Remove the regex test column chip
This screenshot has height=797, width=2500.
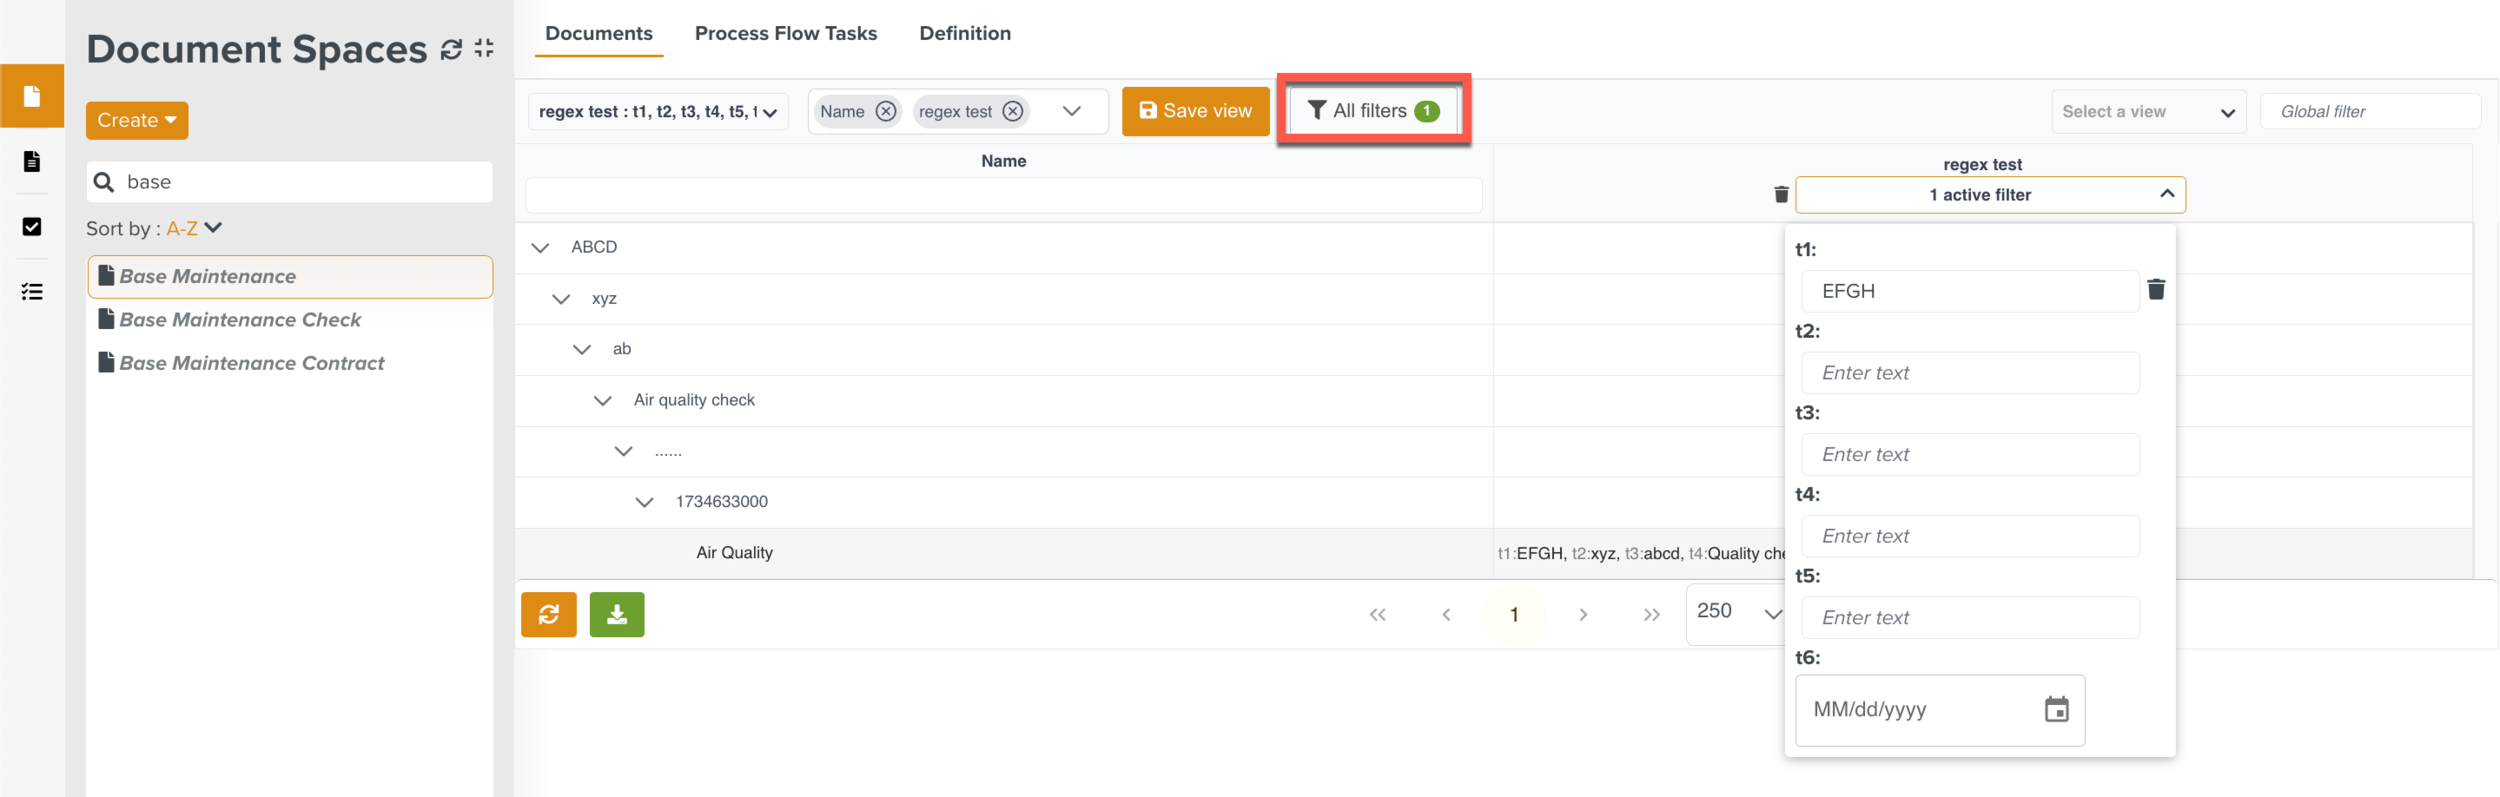1013,111
